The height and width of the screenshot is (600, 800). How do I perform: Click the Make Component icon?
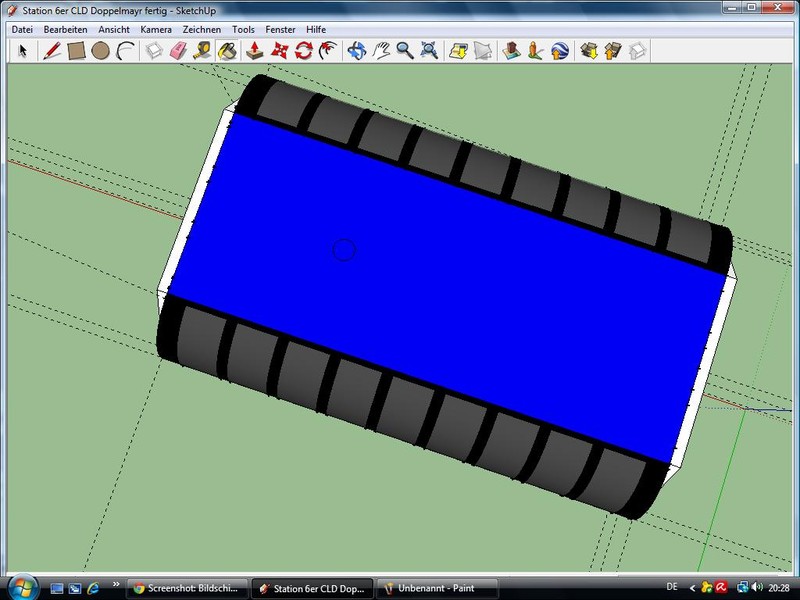pos(154,51)
